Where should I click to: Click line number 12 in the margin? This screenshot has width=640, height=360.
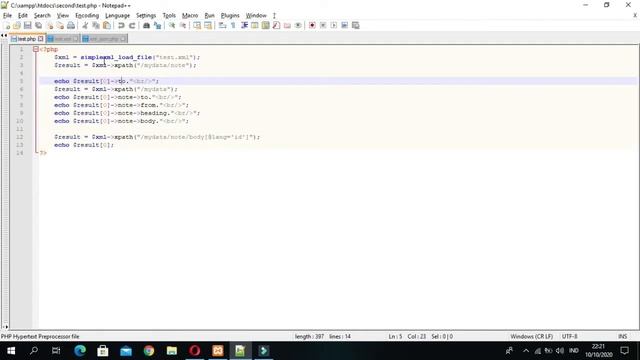click(20, 137)
